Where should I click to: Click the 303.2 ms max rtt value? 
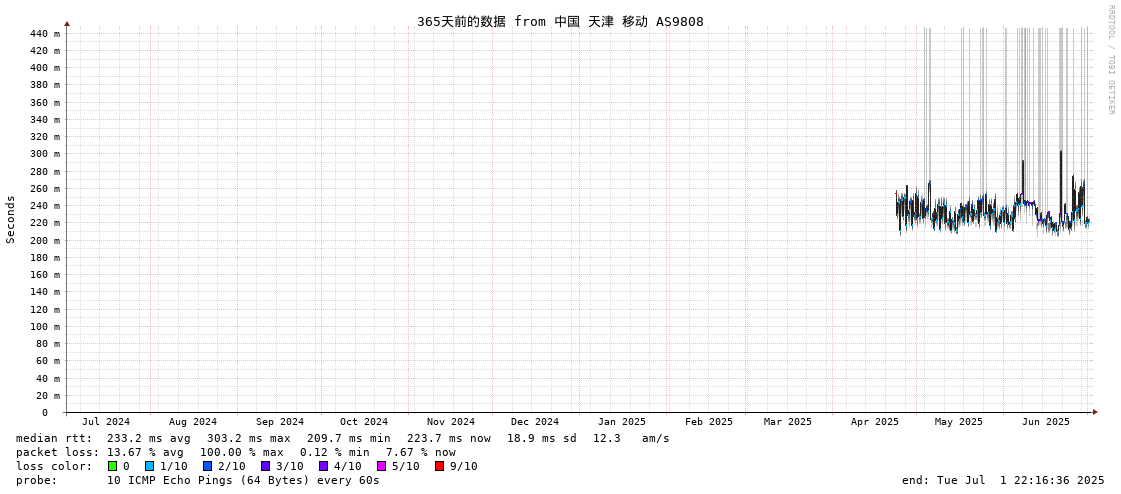pyautogui.click(x=249, y=438)
